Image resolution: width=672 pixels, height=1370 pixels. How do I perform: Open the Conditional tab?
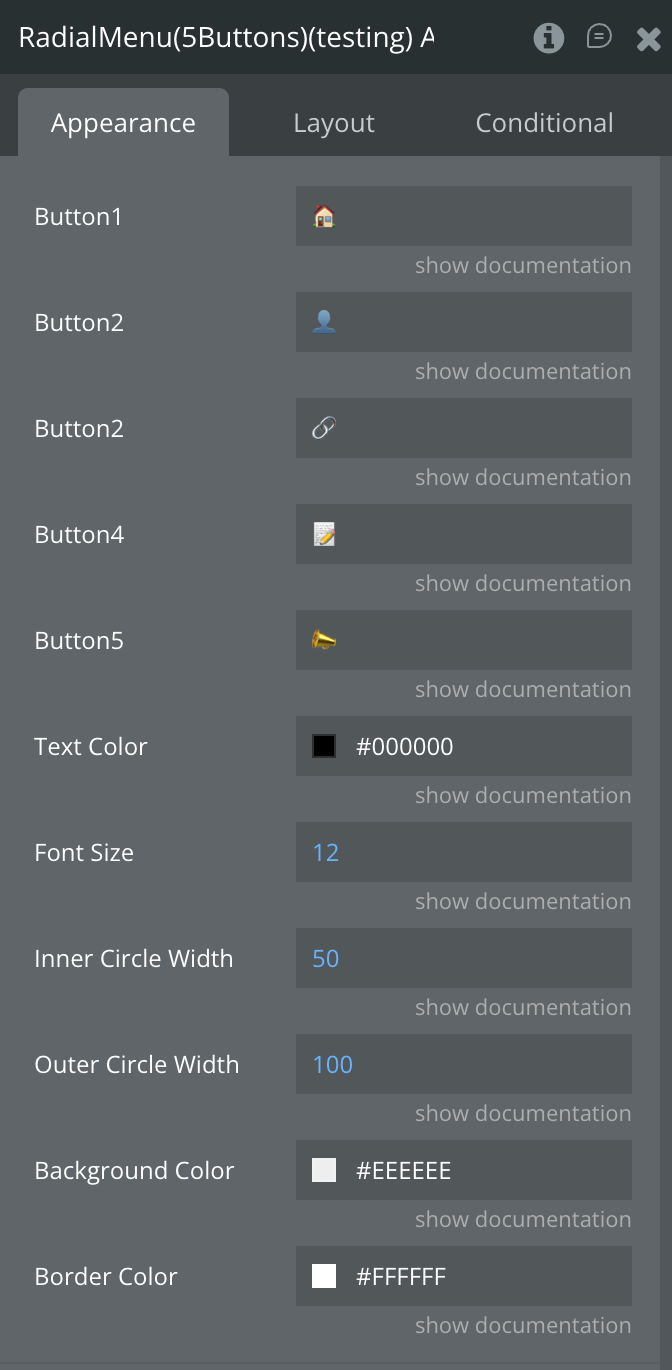point(544,123)
